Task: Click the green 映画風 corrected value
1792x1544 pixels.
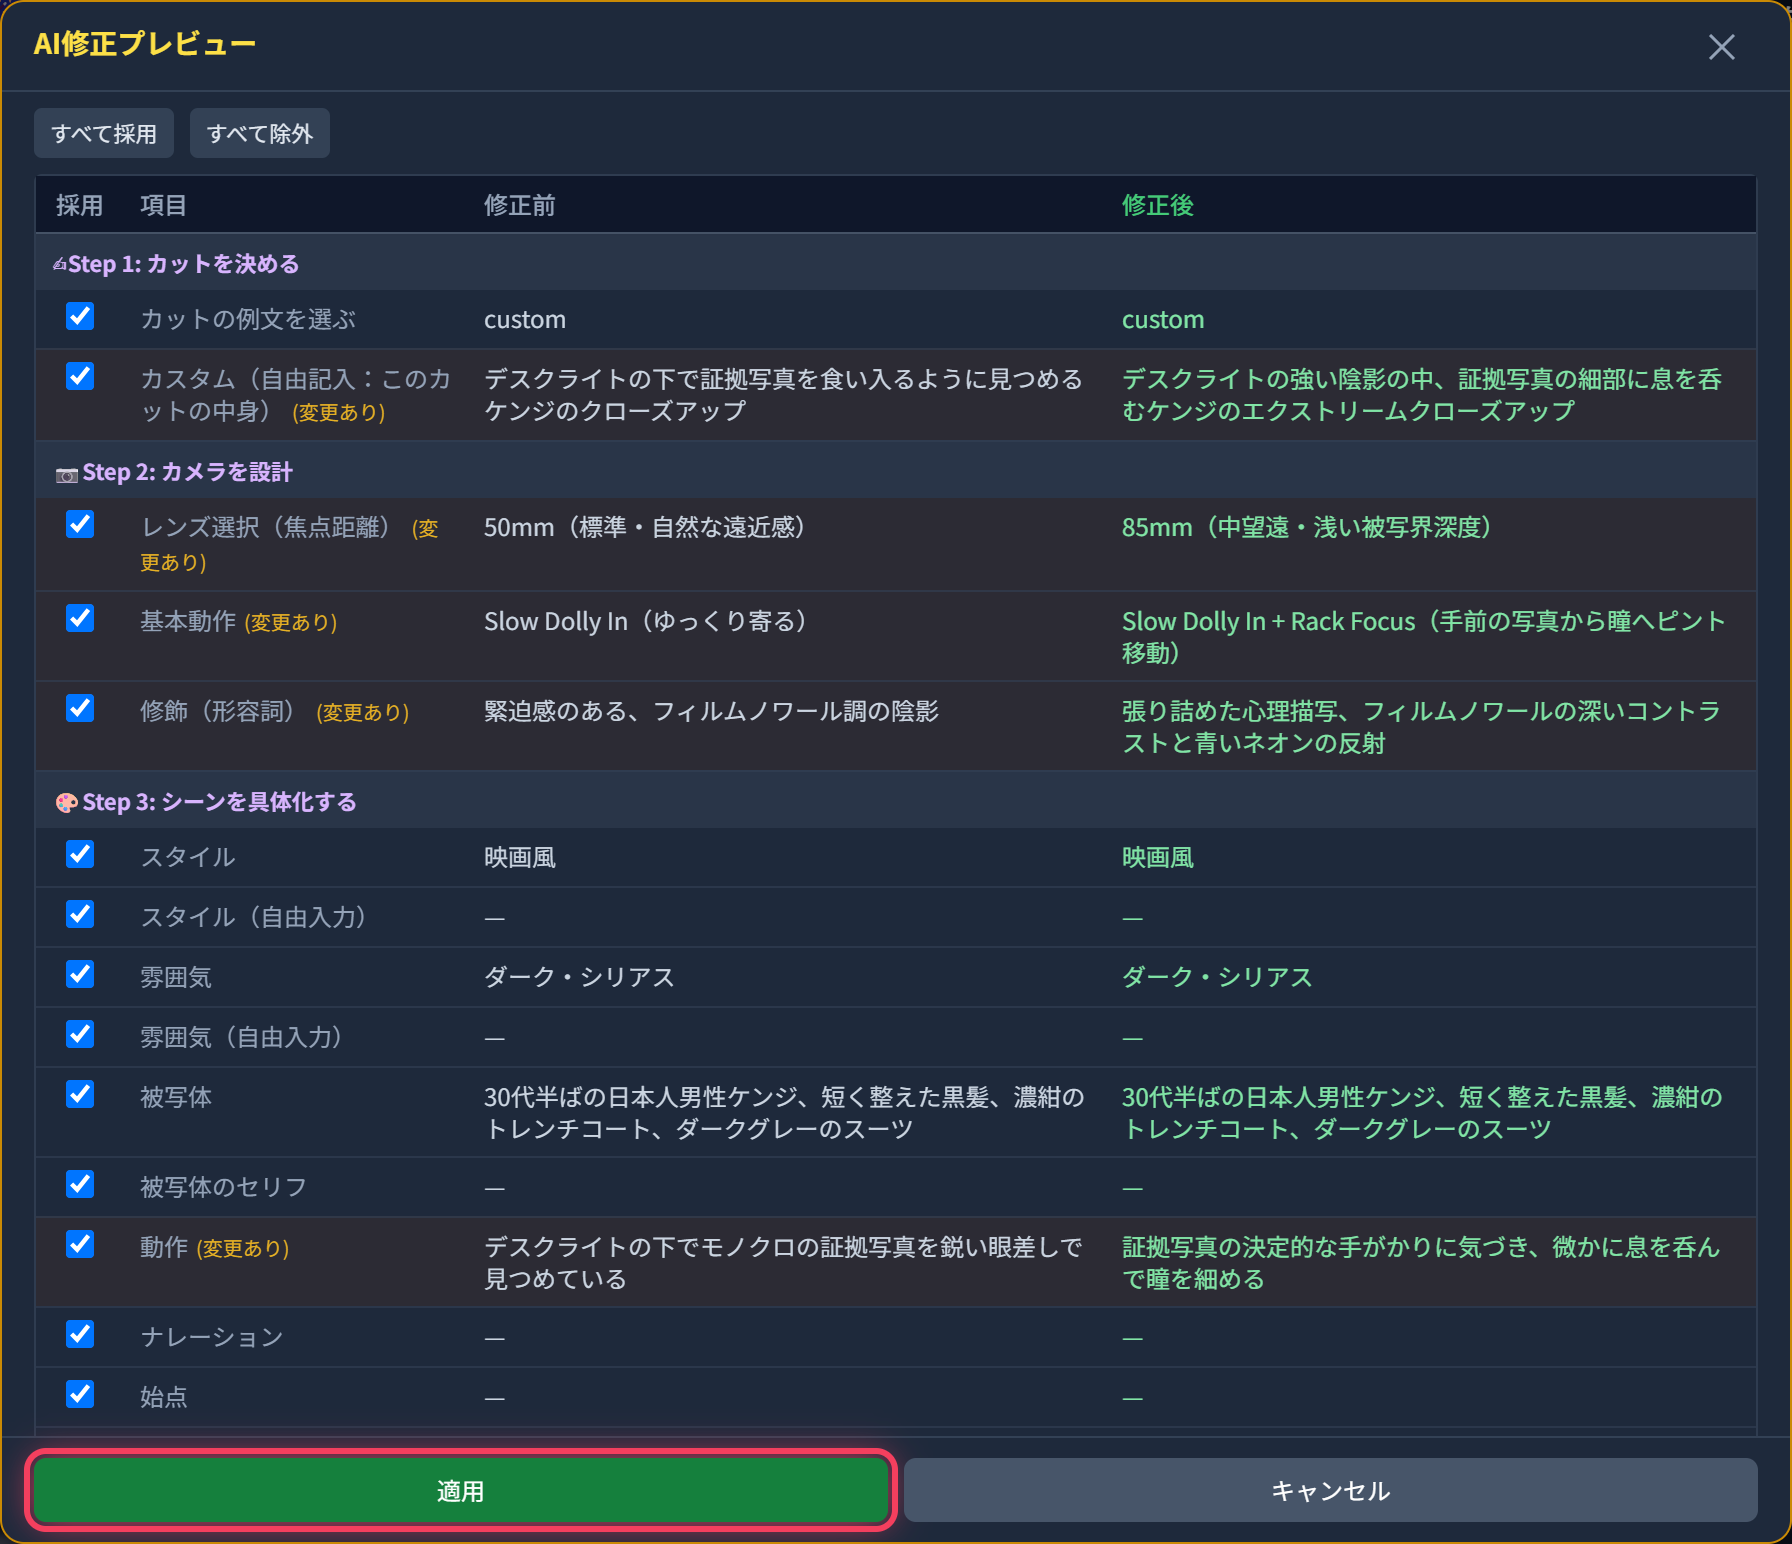Action: (x=1157, y=857)
